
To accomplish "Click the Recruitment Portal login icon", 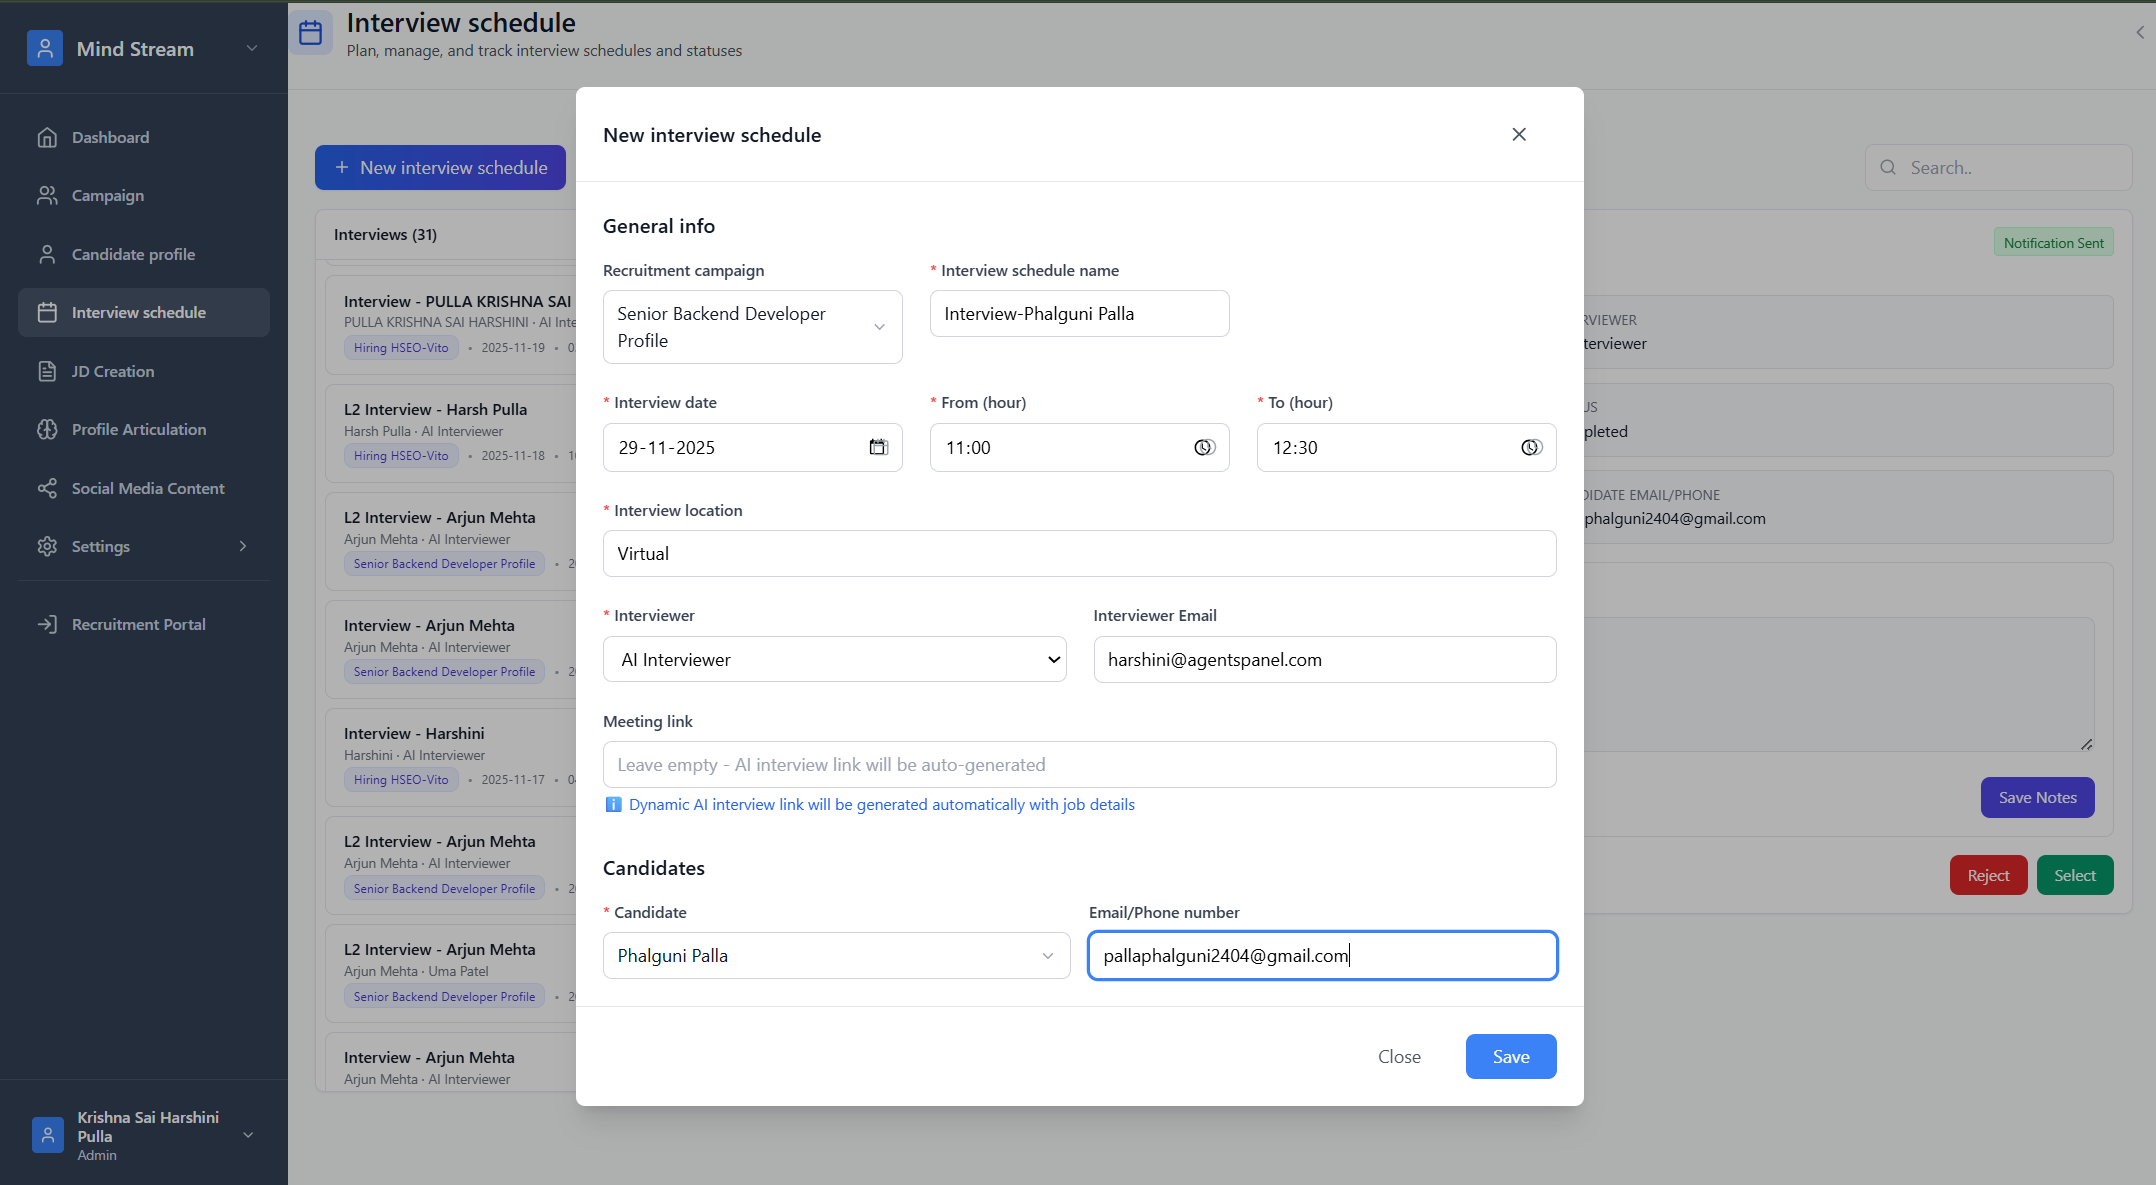I will click(x=47, y=624).
